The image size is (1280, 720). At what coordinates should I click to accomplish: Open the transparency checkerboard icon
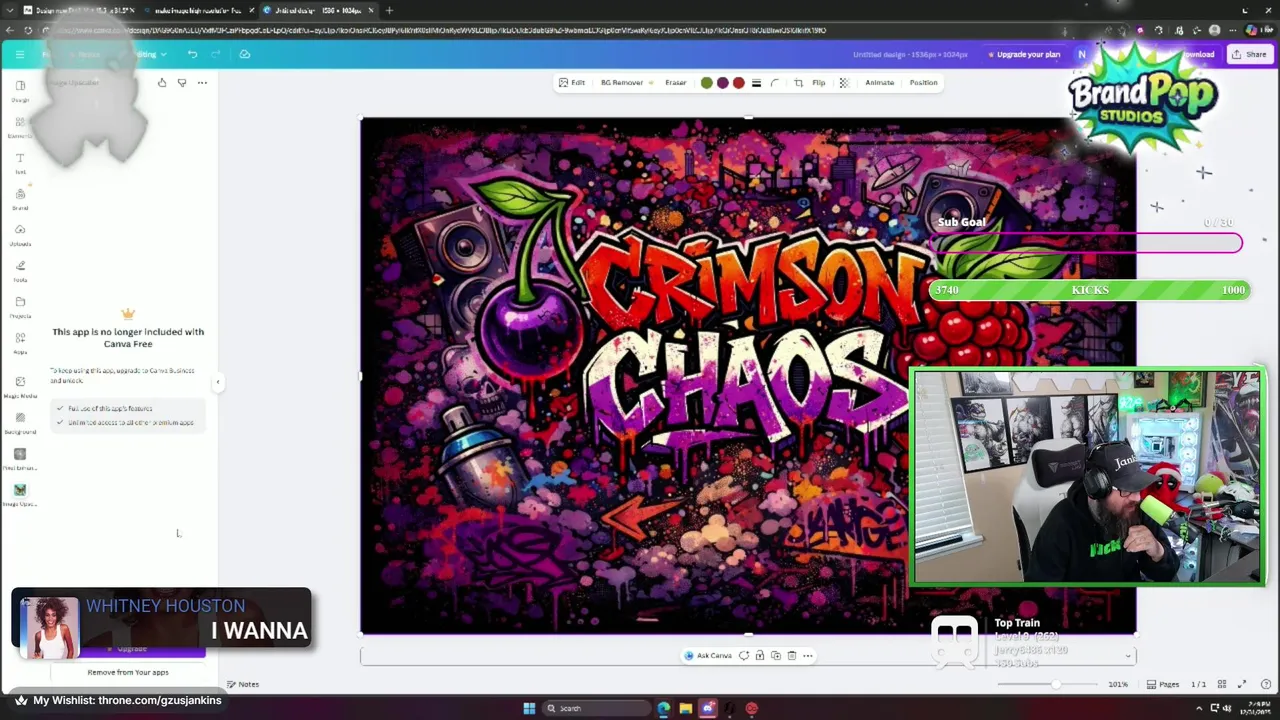844,83
